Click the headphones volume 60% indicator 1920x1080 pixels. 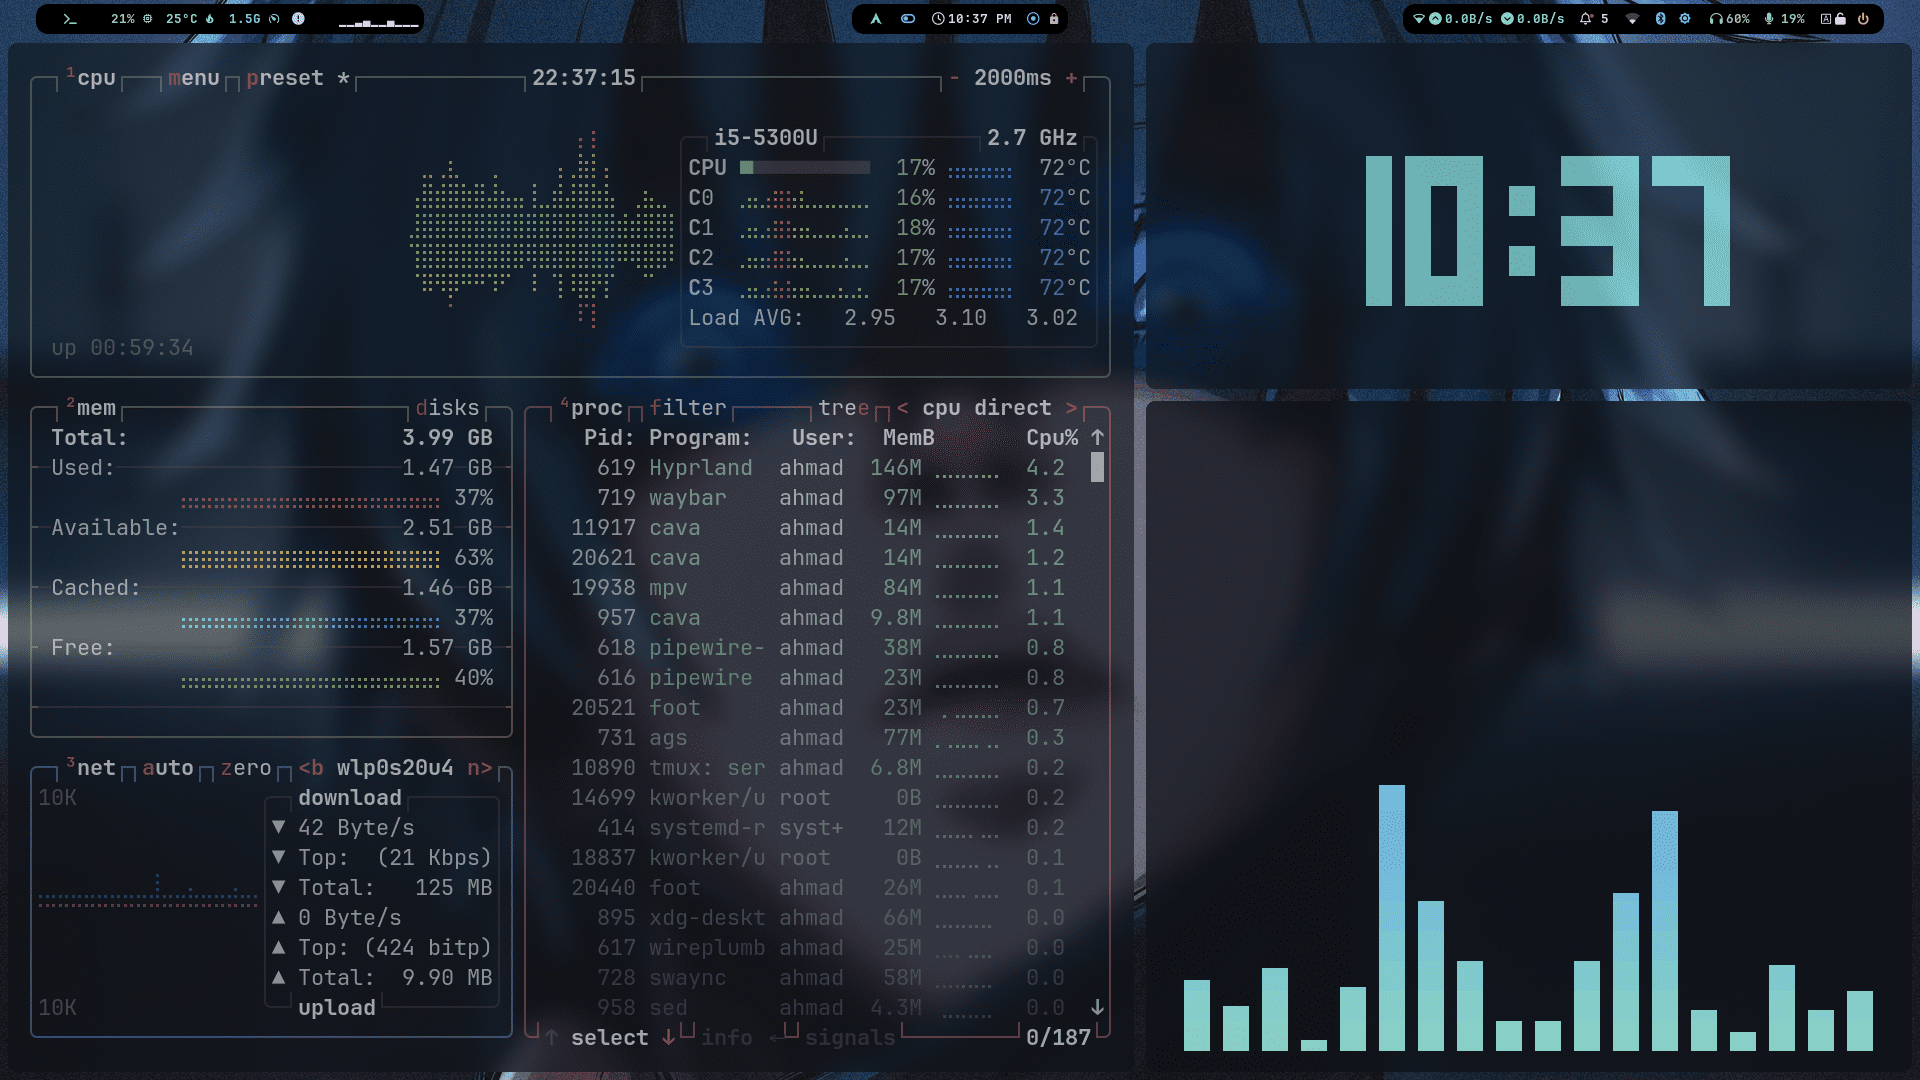(1730, 19)
